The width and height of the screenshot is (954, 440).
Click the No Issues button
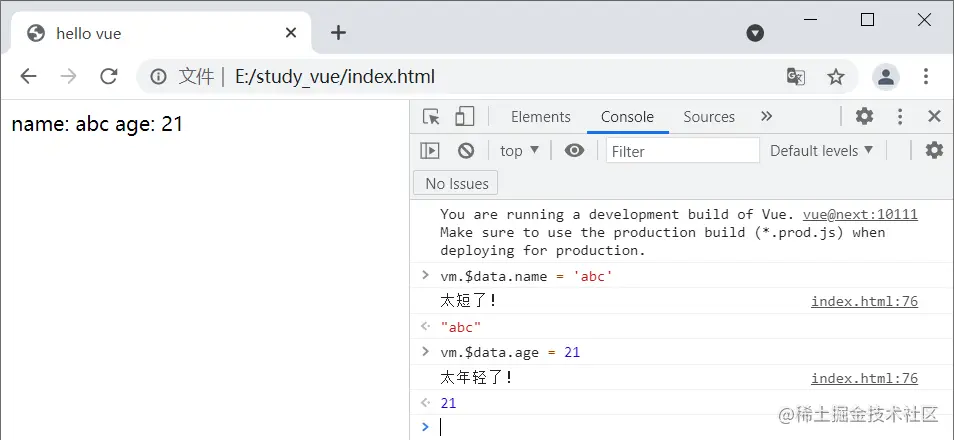click(456, 183)
